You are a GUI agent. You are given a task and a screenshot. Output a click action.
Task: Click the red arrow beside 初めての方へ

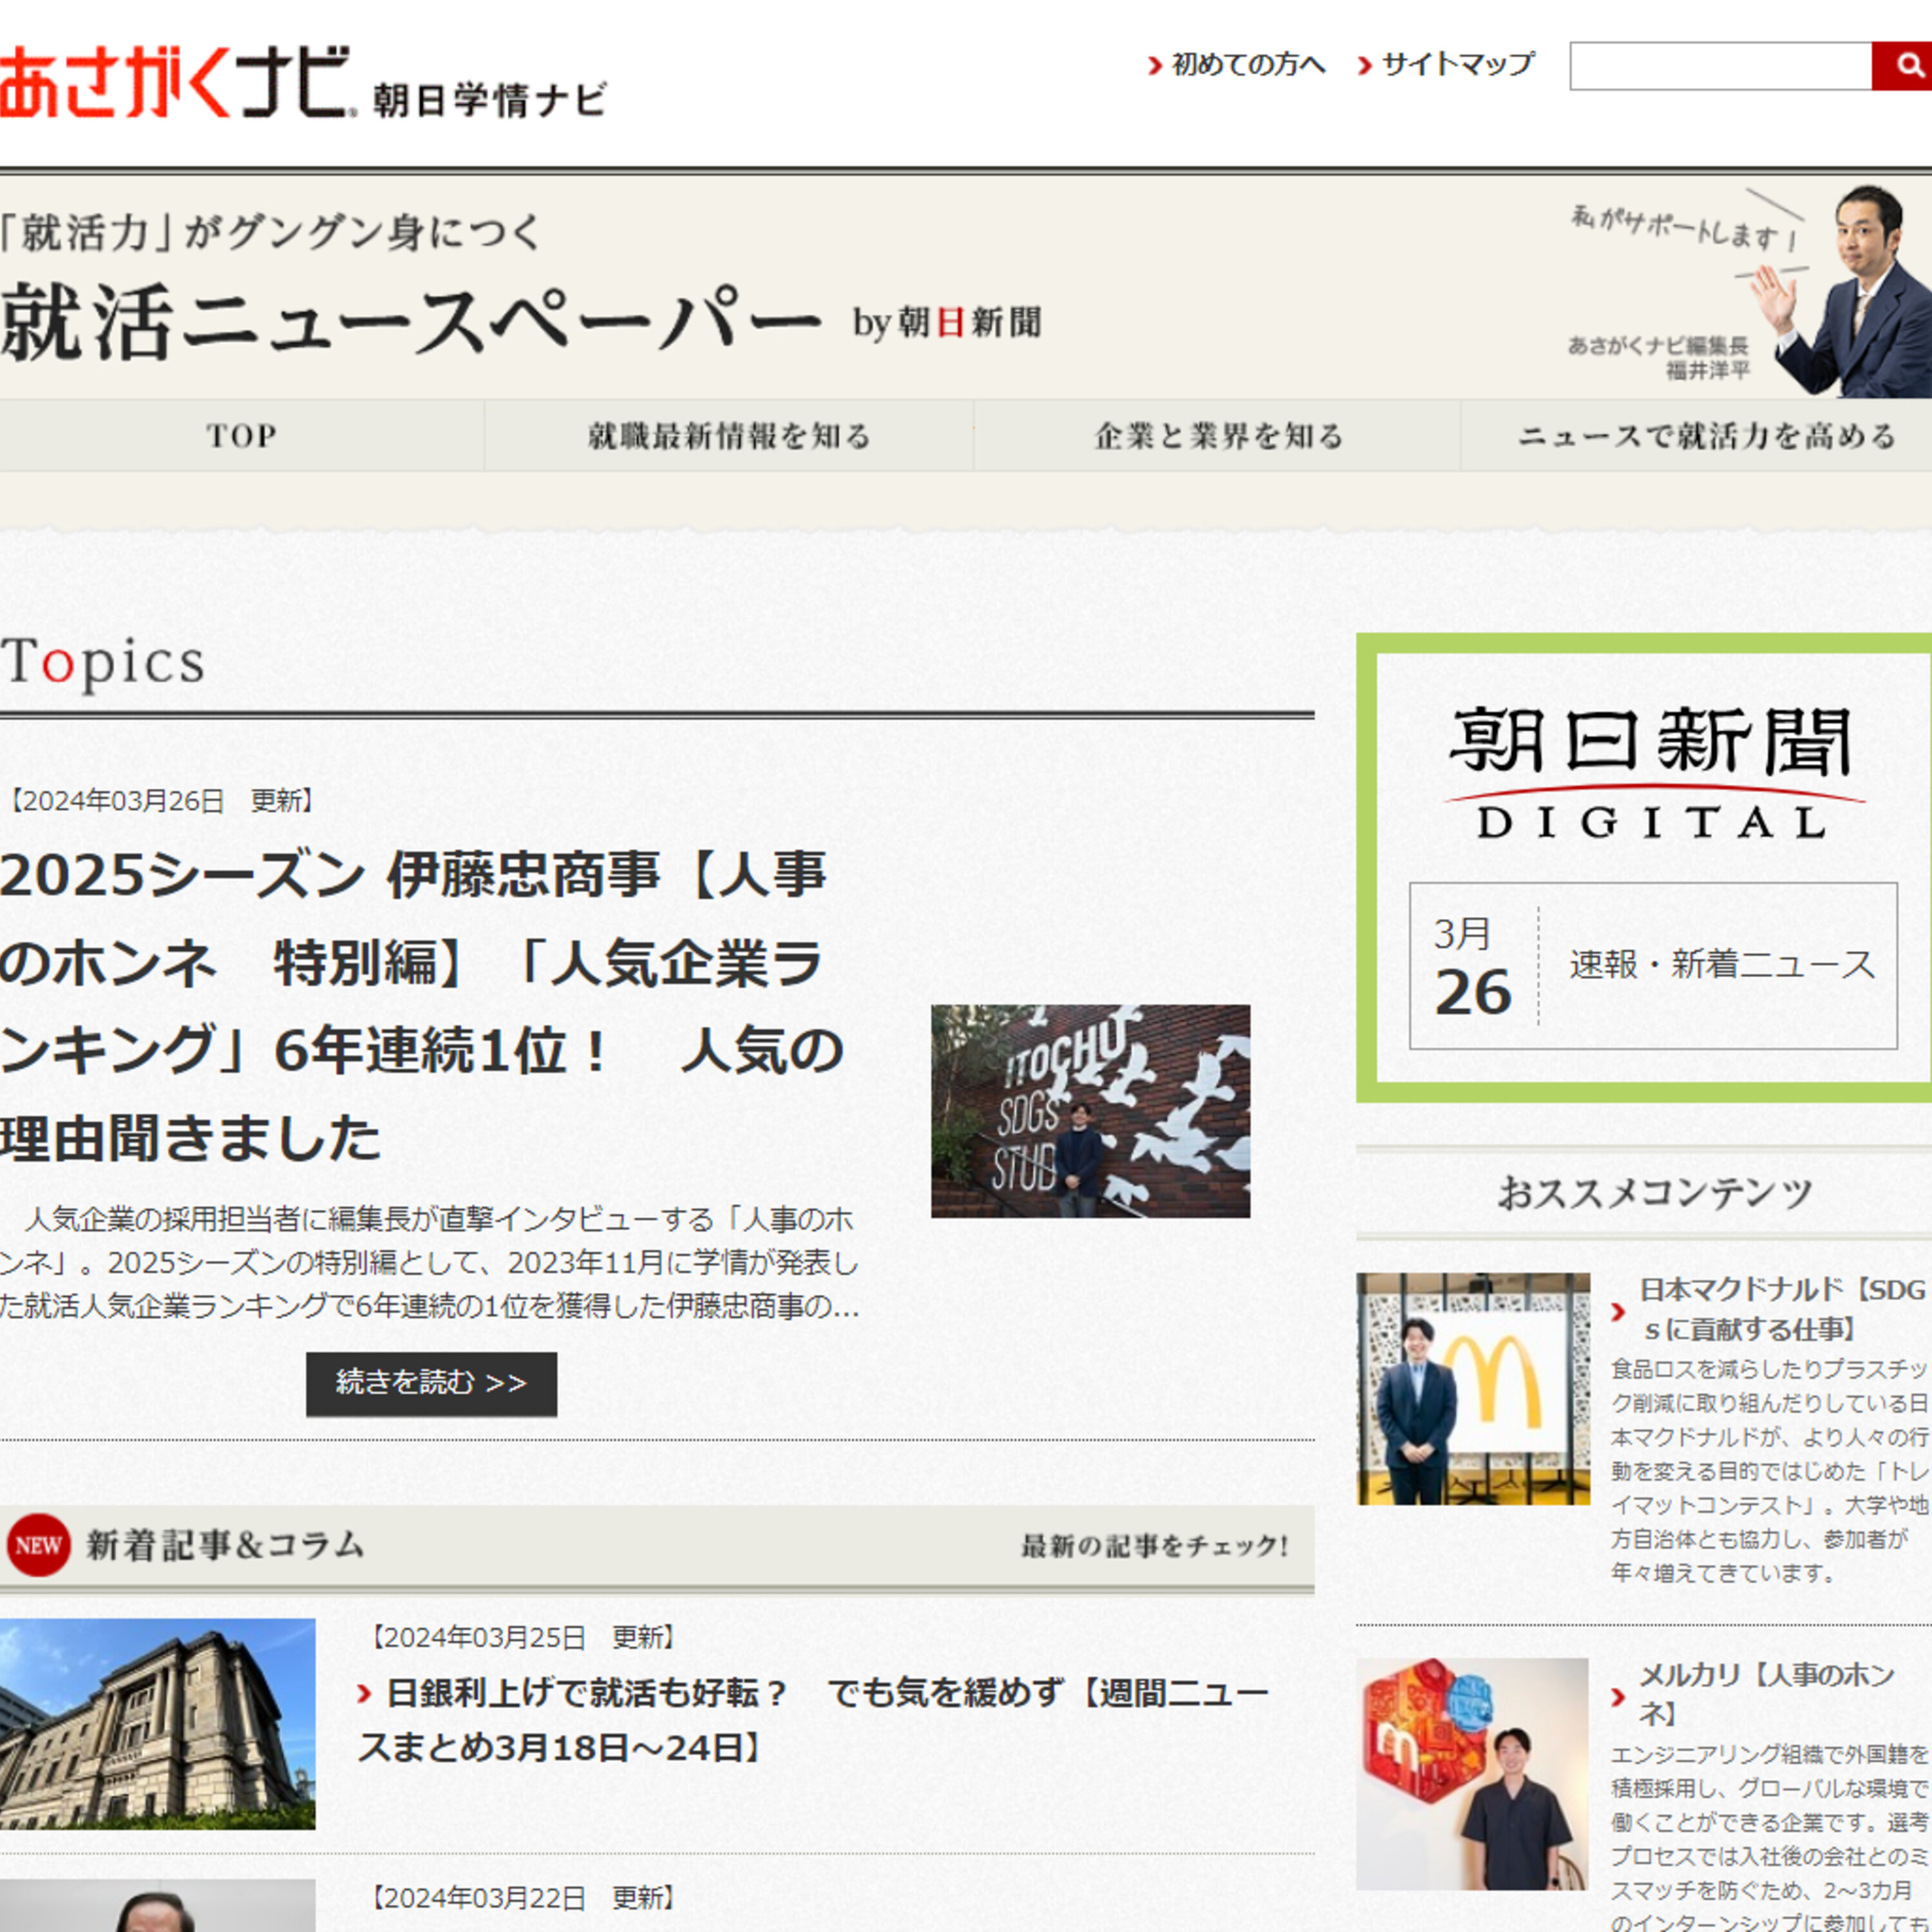click(1155, 66)
